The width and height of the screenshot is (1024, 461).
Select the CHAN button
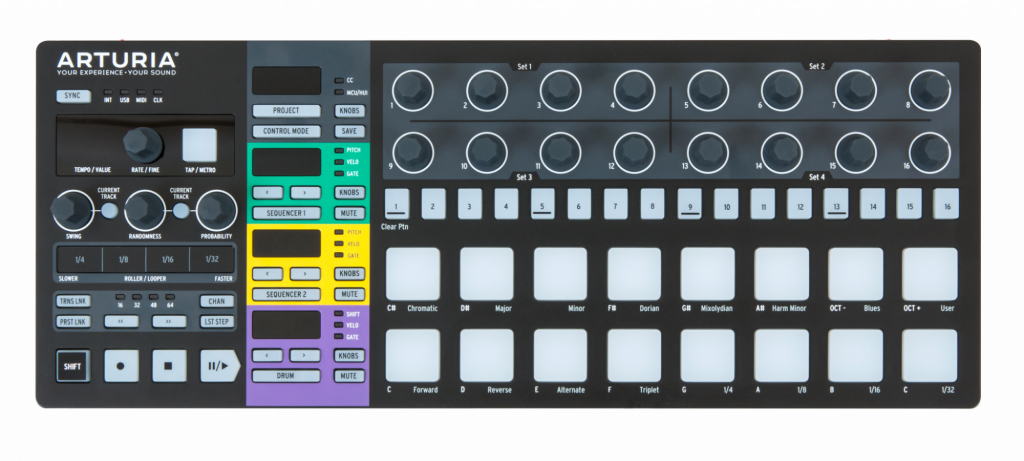tap(217, 302)
